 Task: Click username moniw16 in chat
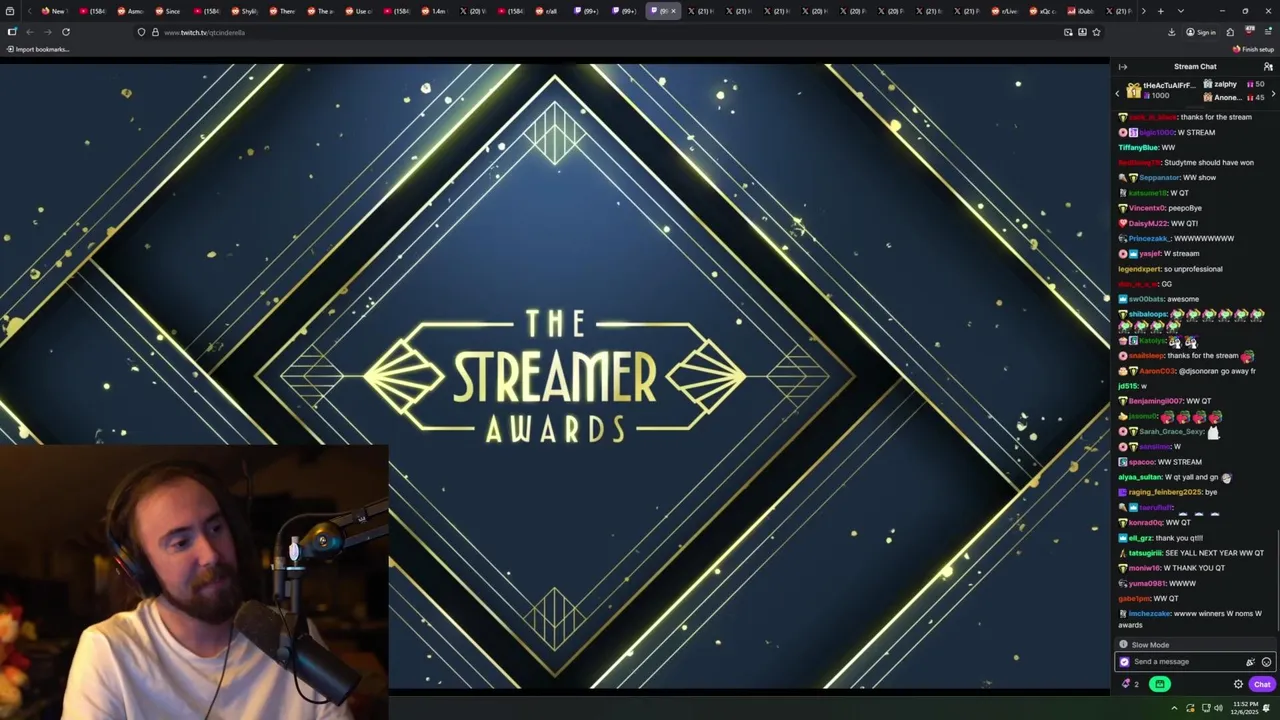(1144, 568)
